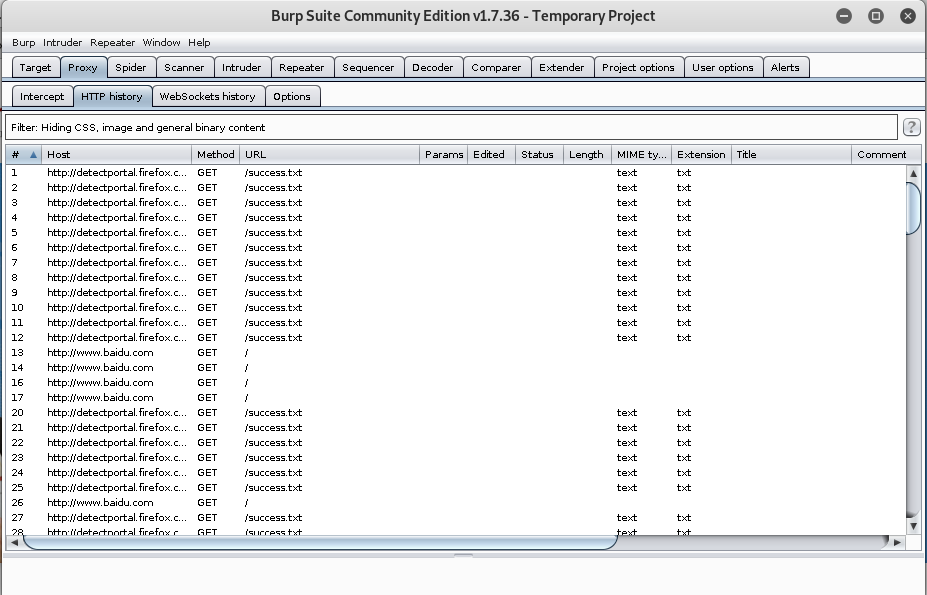This screenshot has height=595, width=927.
Task: Open the Intruder menu
Action: [x=62, y=43]
